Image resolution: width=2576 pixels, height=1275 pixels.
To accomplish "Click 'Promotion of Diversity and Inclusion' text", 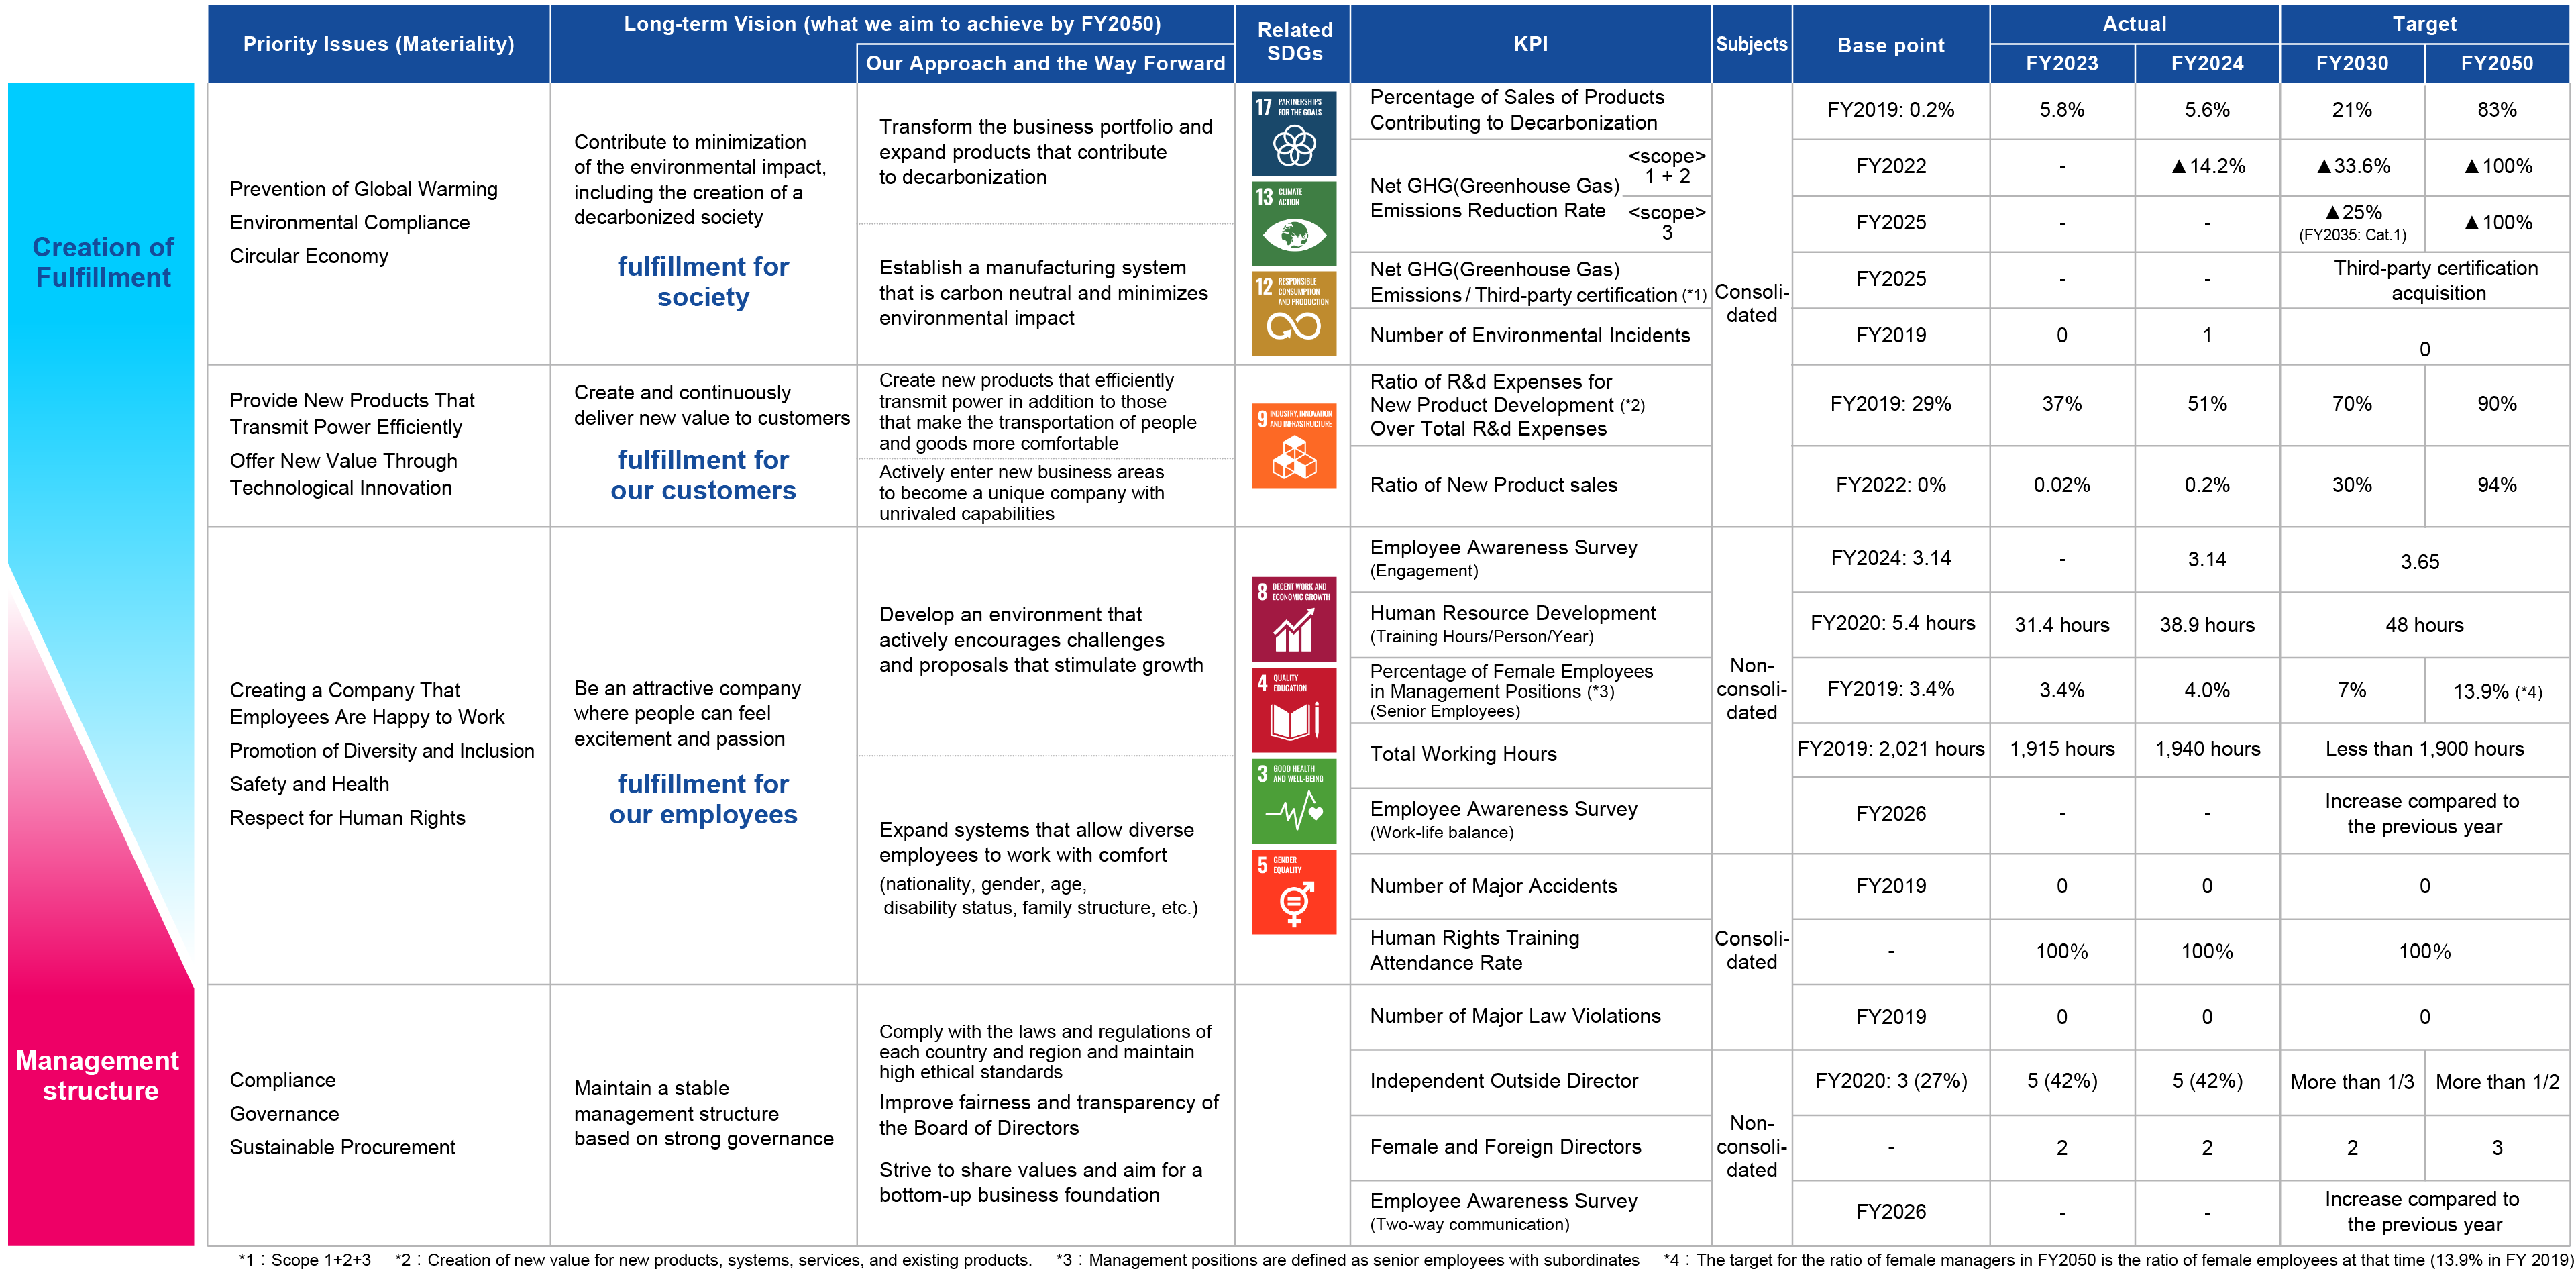I will (x=382, y=751).
